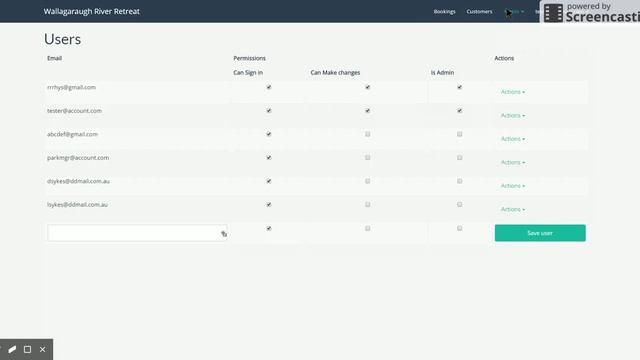
Task: Enable Can Make changes for the new user row
Action: pyautogui.click(x=367, y=228)
